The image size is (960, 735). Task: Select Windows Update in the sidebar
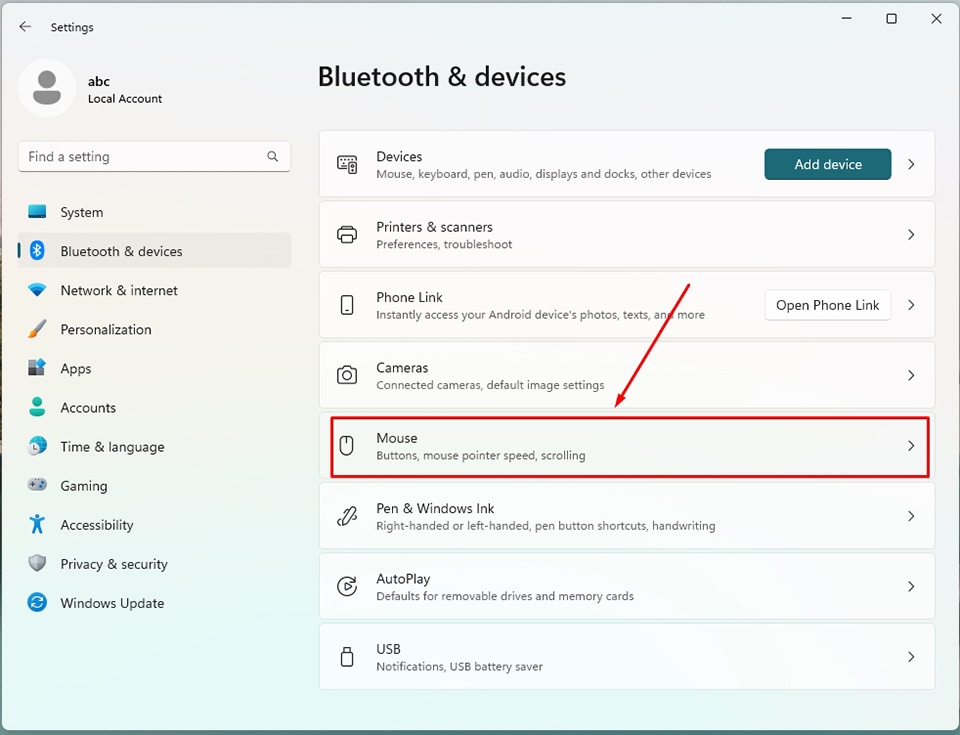click(x=154, y=603)
